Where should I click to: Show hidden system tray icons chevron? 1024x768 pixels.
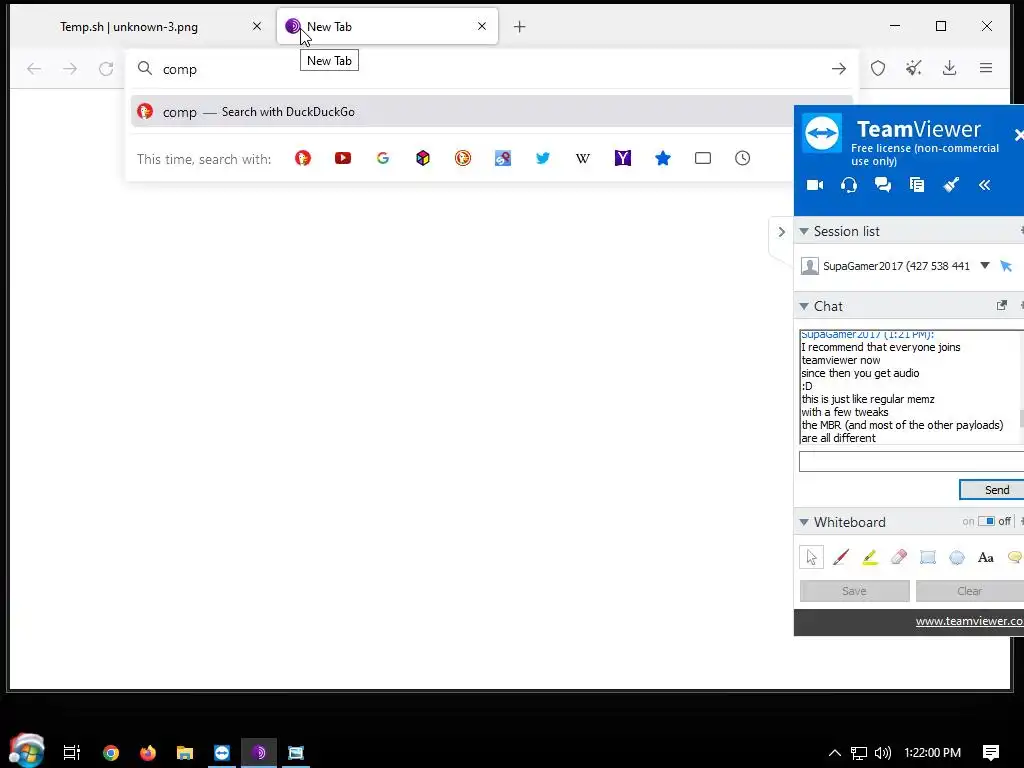pyautogui.click(x=835, y=752)
